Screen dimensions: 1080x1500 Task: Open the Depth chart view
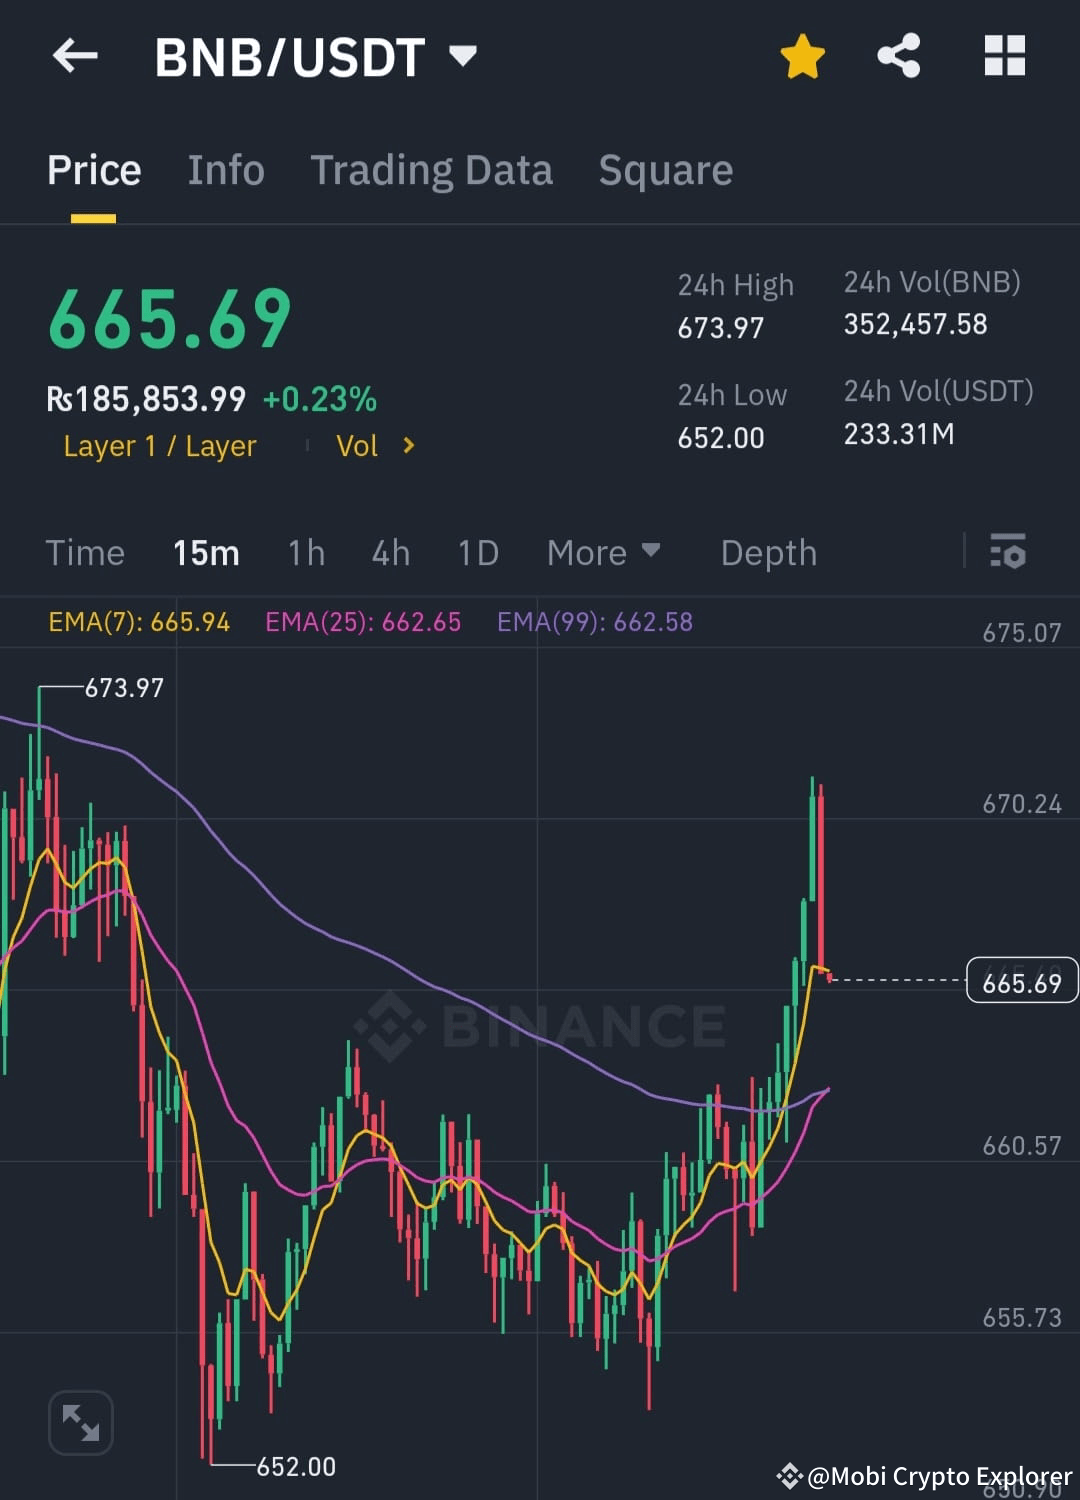point(768,552)
